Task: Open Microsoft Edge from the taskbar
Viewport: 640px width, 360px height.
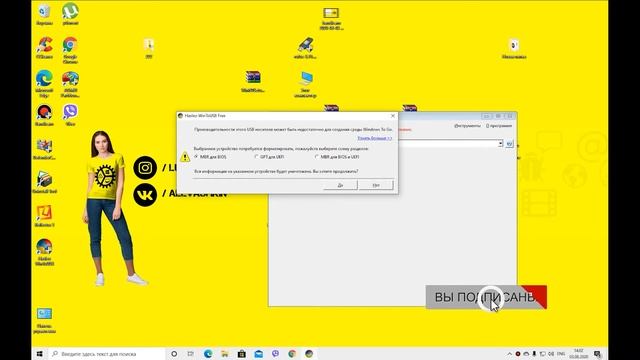Action: click(208, 353)
